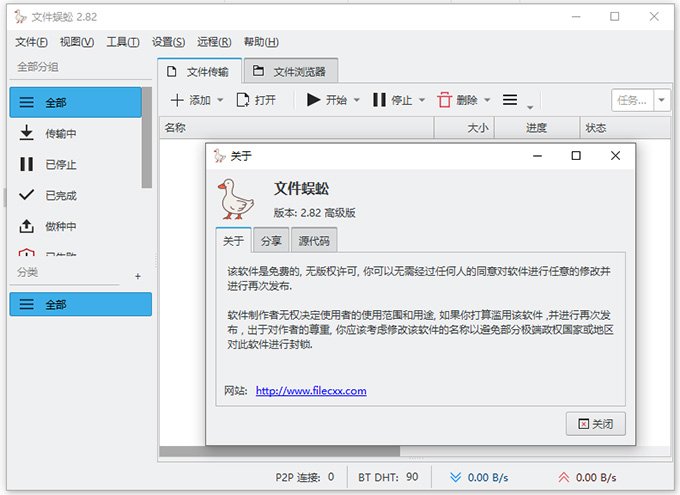The width and height of the screenshot is (680, 495).
Task: Maximize the 关于 dialog window
Action: tap(576, 155)
